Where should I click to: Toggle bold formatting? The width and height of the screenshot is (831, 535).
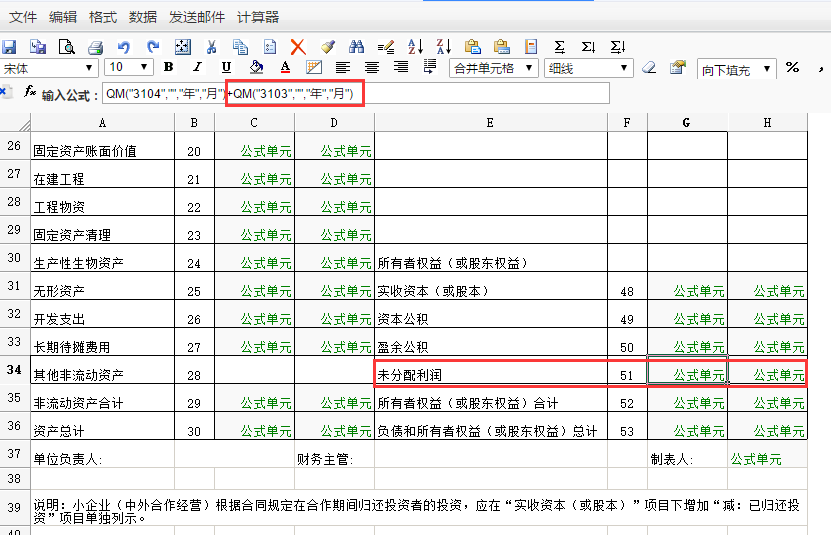168,68
